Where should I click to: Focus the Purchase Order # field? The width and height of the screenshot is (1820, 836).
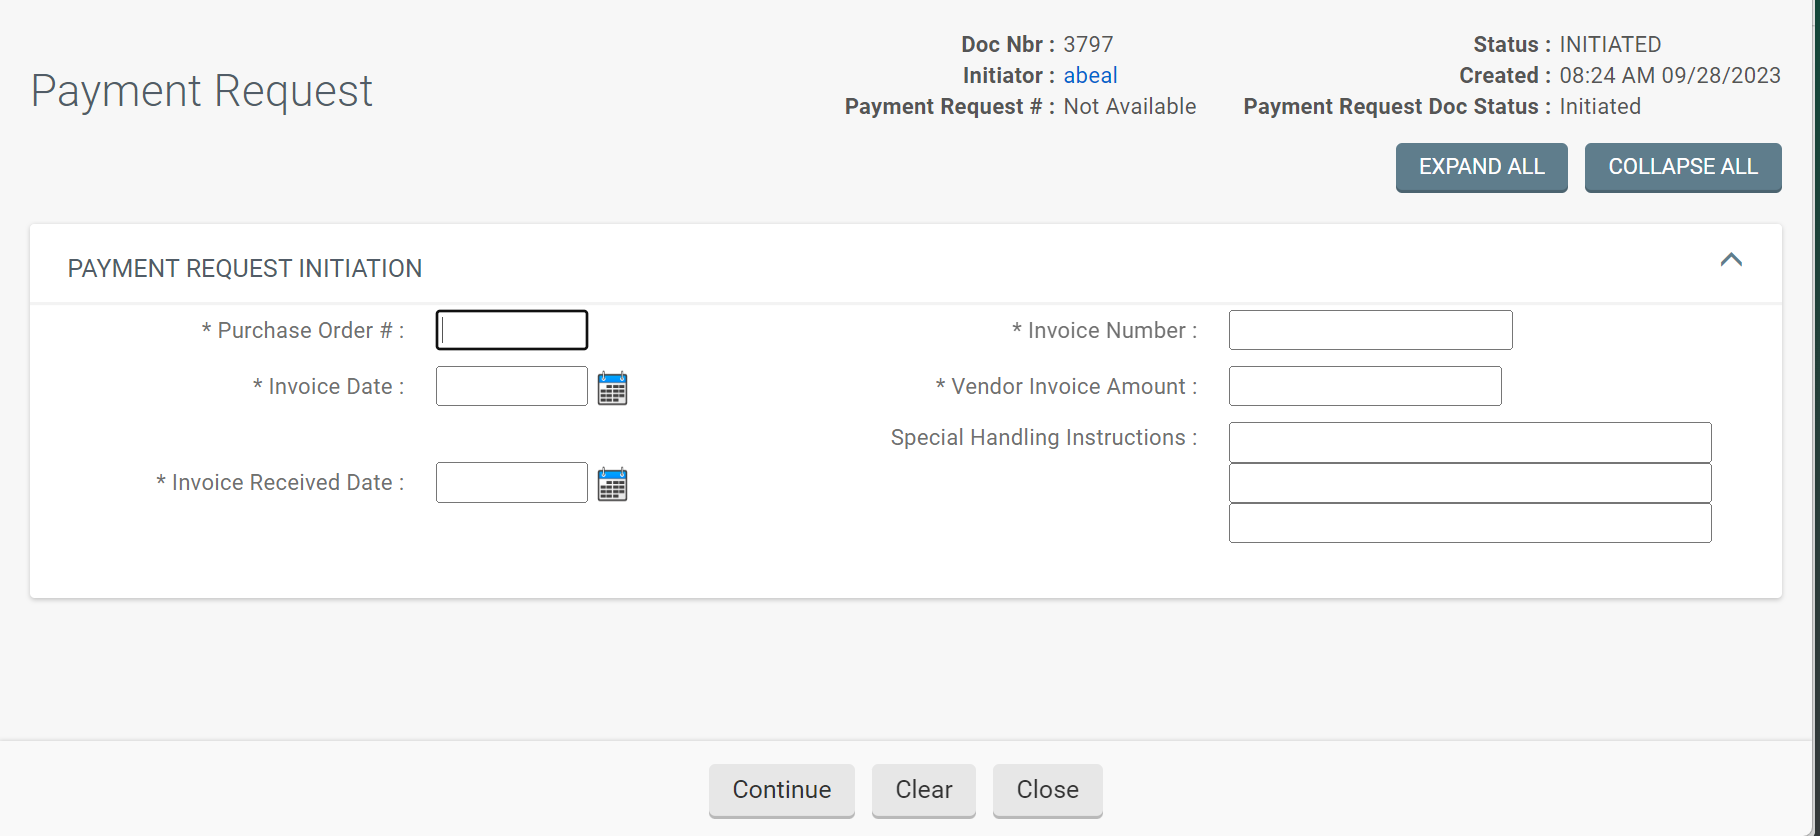point(511,330)
